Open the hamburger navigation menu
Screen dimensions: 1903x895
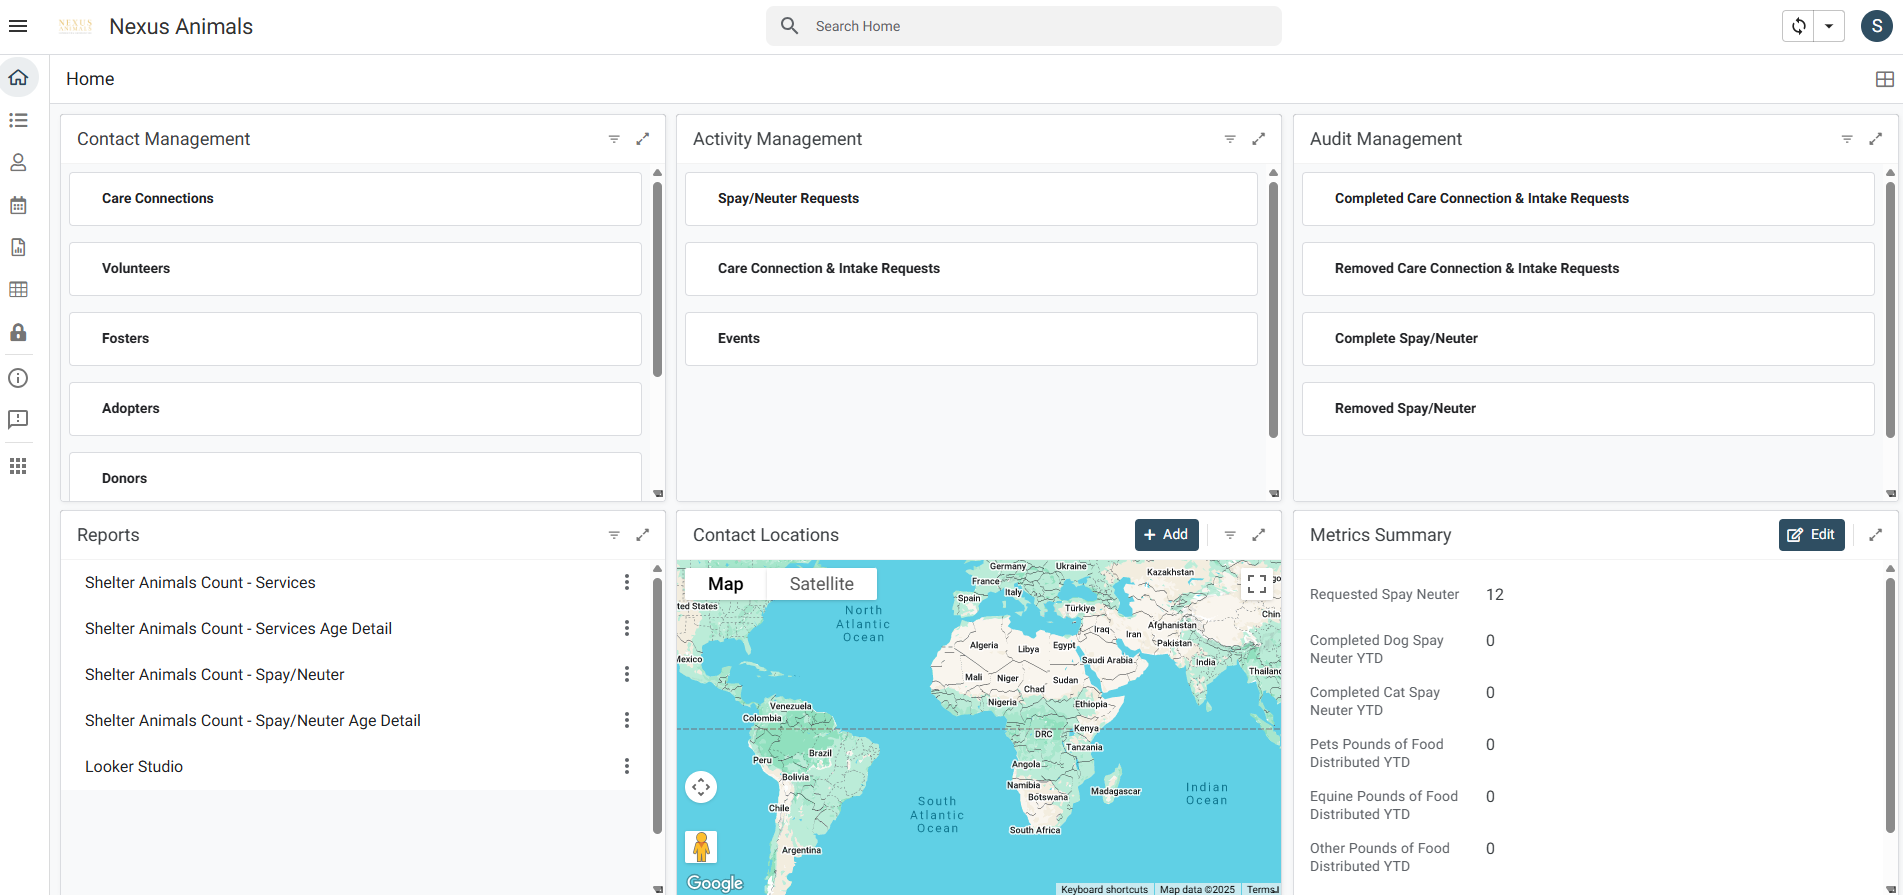click(x=18, y=26)
